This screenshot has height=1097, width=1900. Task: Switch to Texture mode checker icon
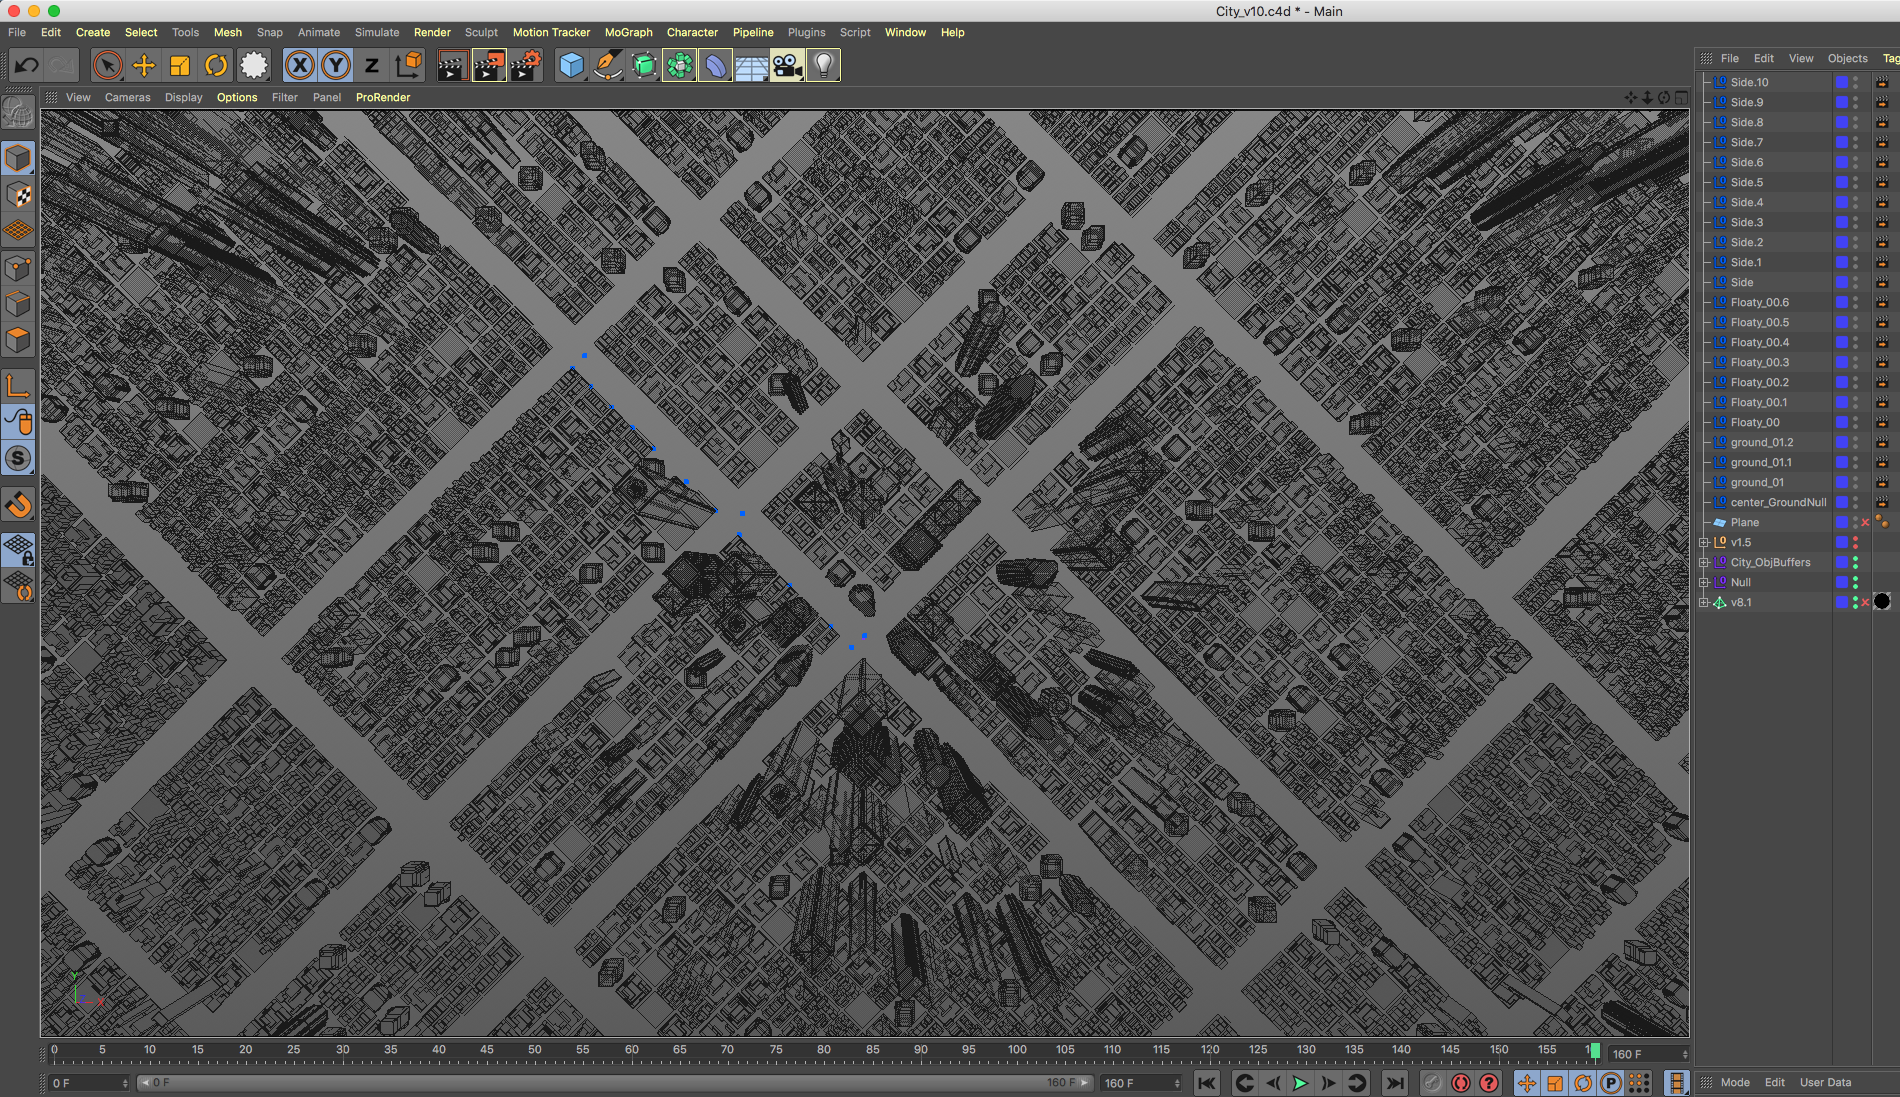(18, 195)
